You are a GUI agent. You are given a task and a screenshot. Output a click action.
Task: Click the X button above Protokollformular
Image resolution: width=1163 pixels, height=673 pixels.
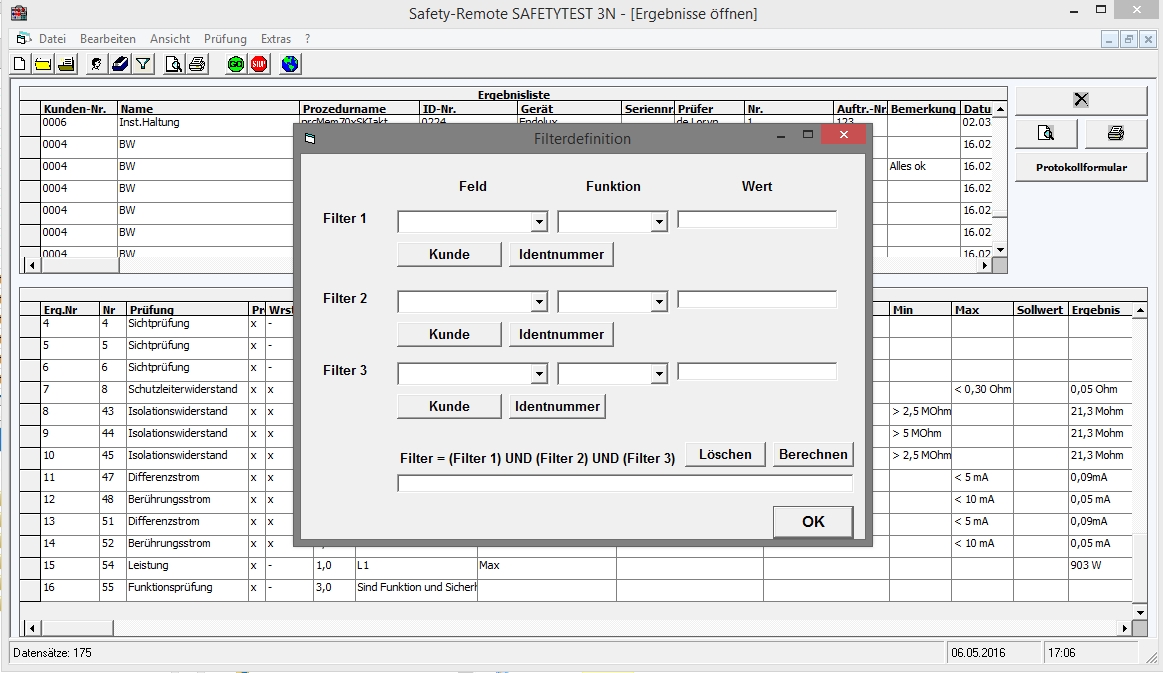click(x=1081, y=99)
